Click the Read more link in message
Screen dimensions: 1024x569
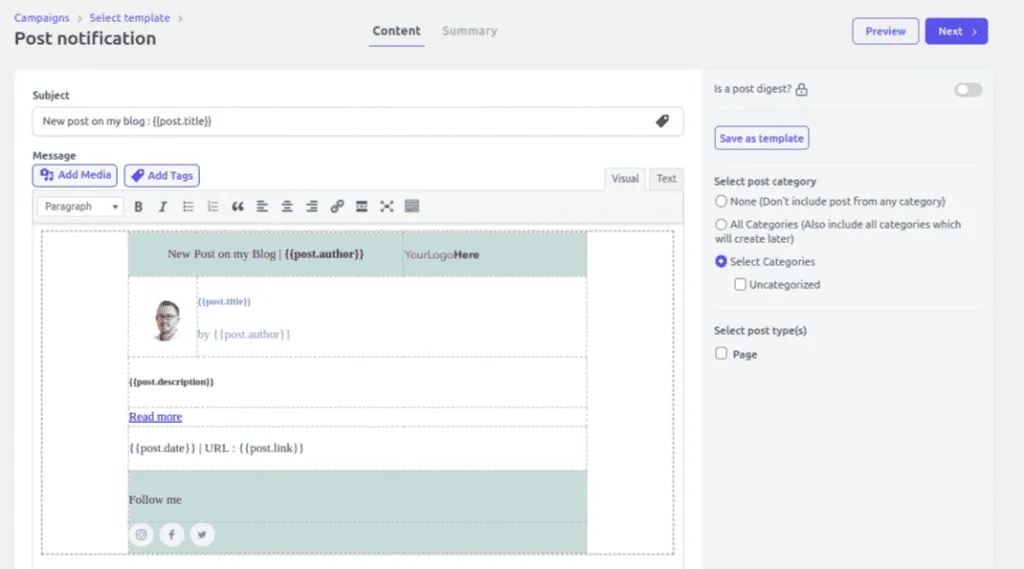(x=155, y=417)
